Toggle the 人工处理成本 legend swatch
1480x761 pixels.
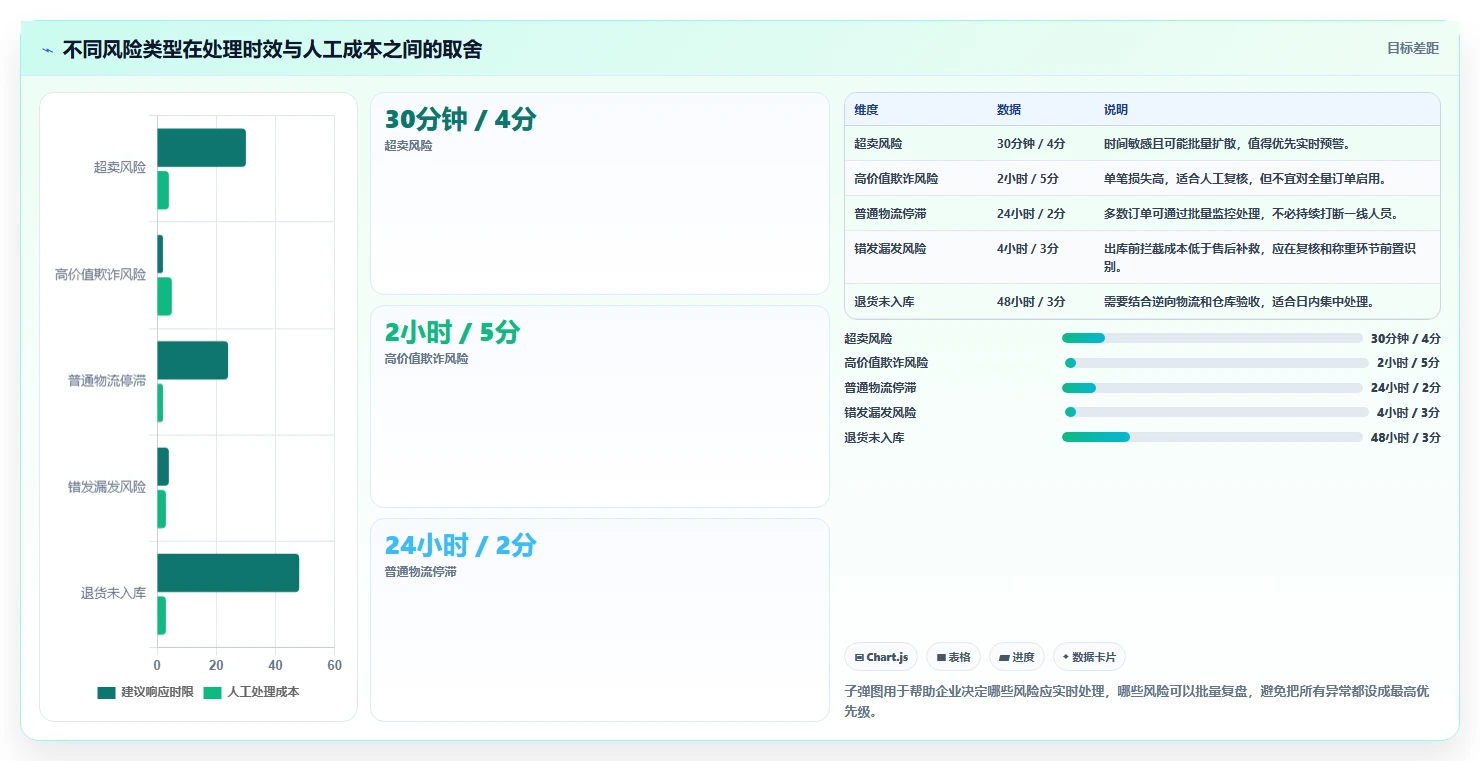coord(212,692)
